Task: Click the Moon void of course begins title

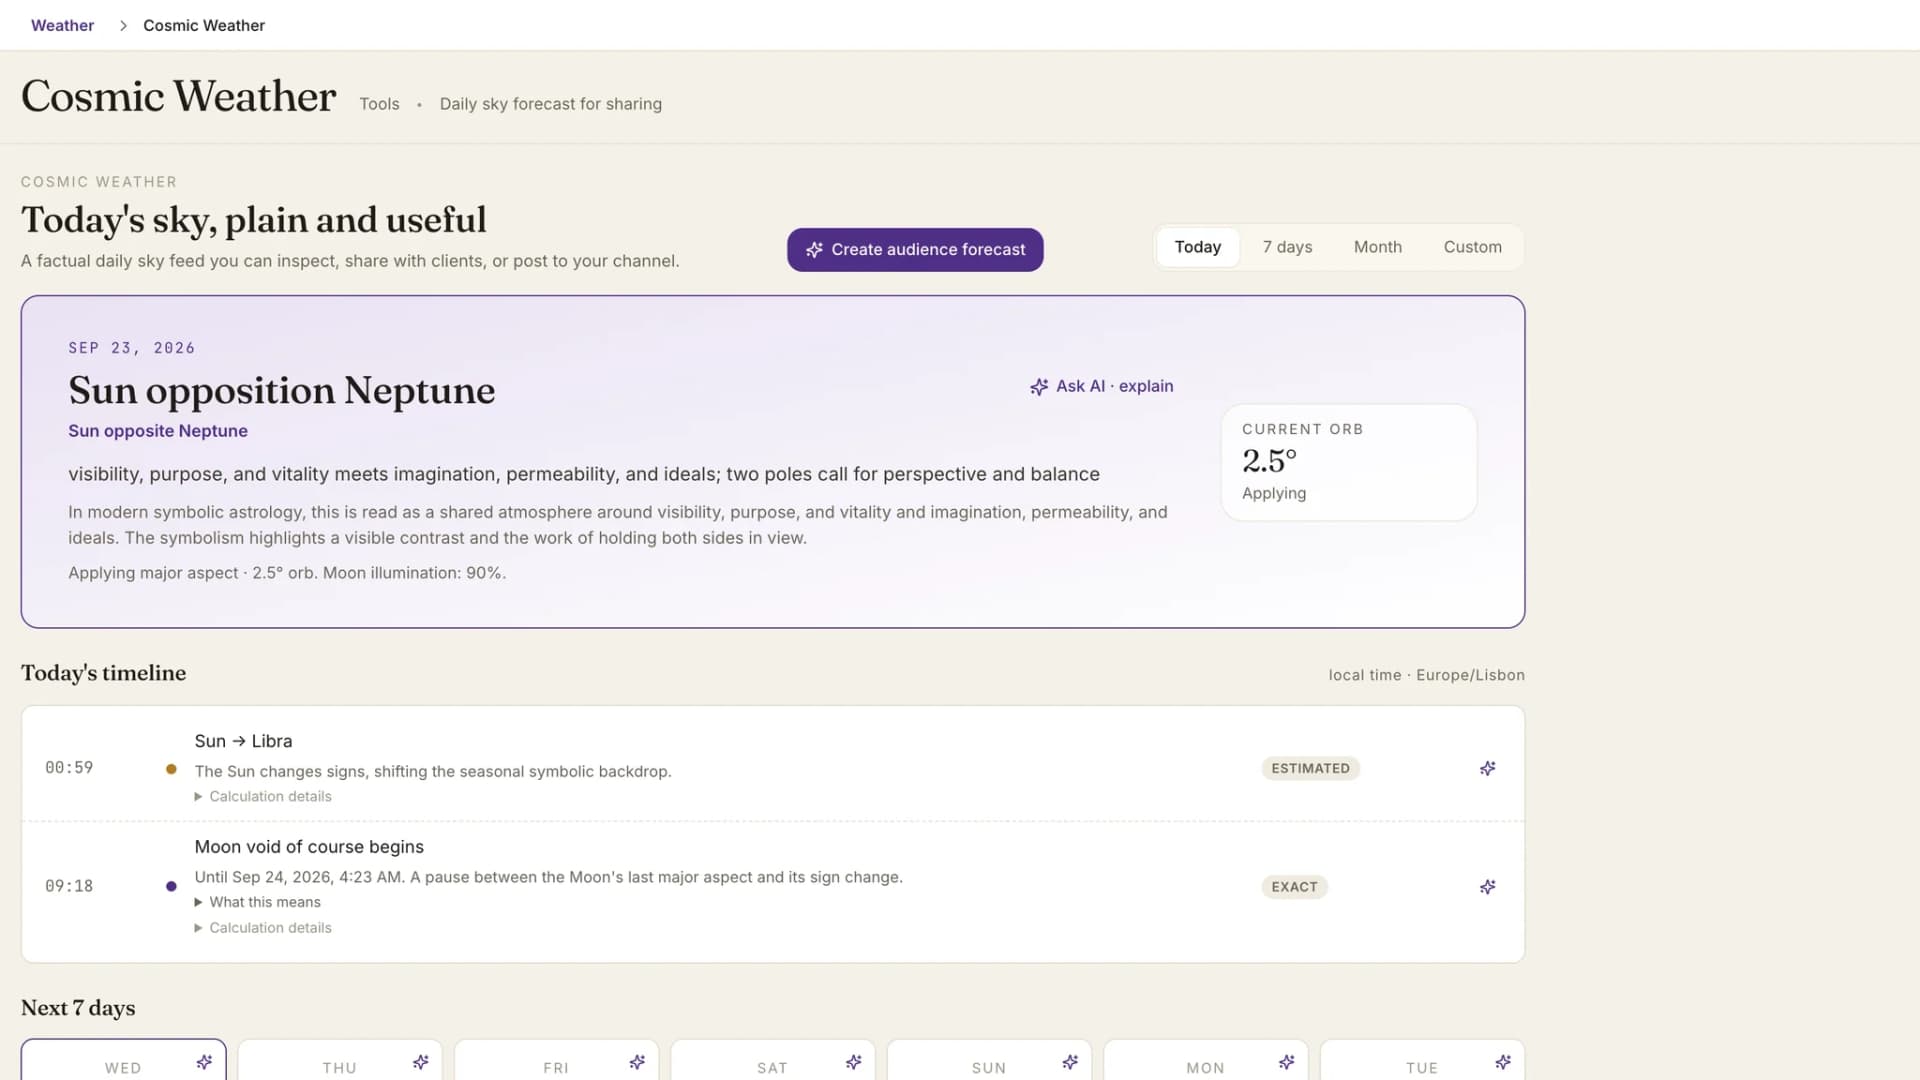Action: (309, 847)
